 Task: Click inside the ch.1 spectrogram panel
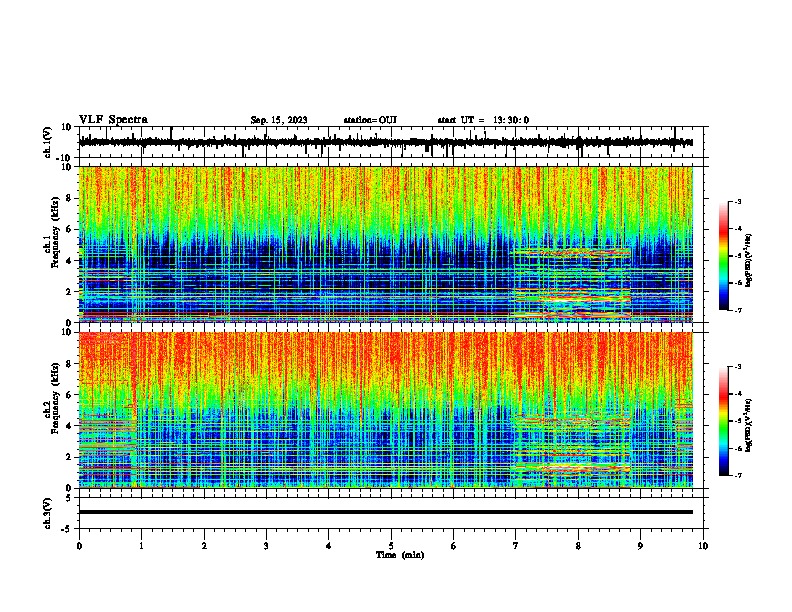tap(385, 244)
